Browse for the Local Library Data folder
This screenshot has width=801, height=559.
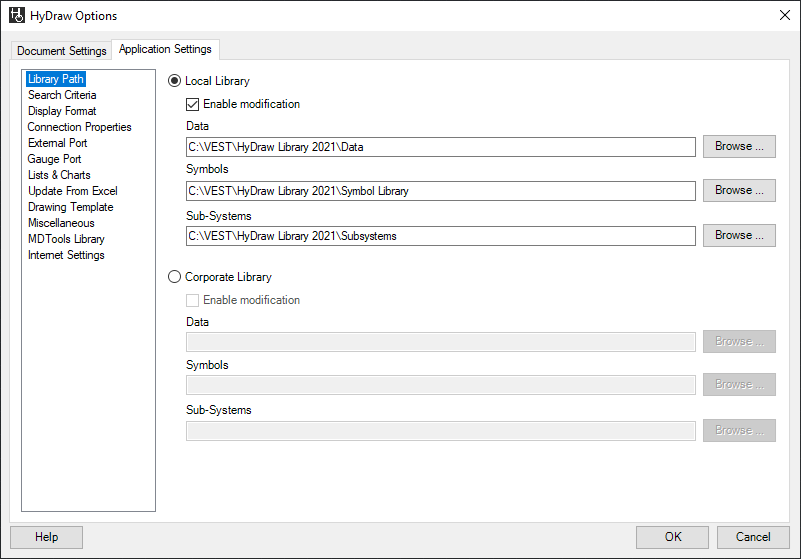(x=738, y=146)
